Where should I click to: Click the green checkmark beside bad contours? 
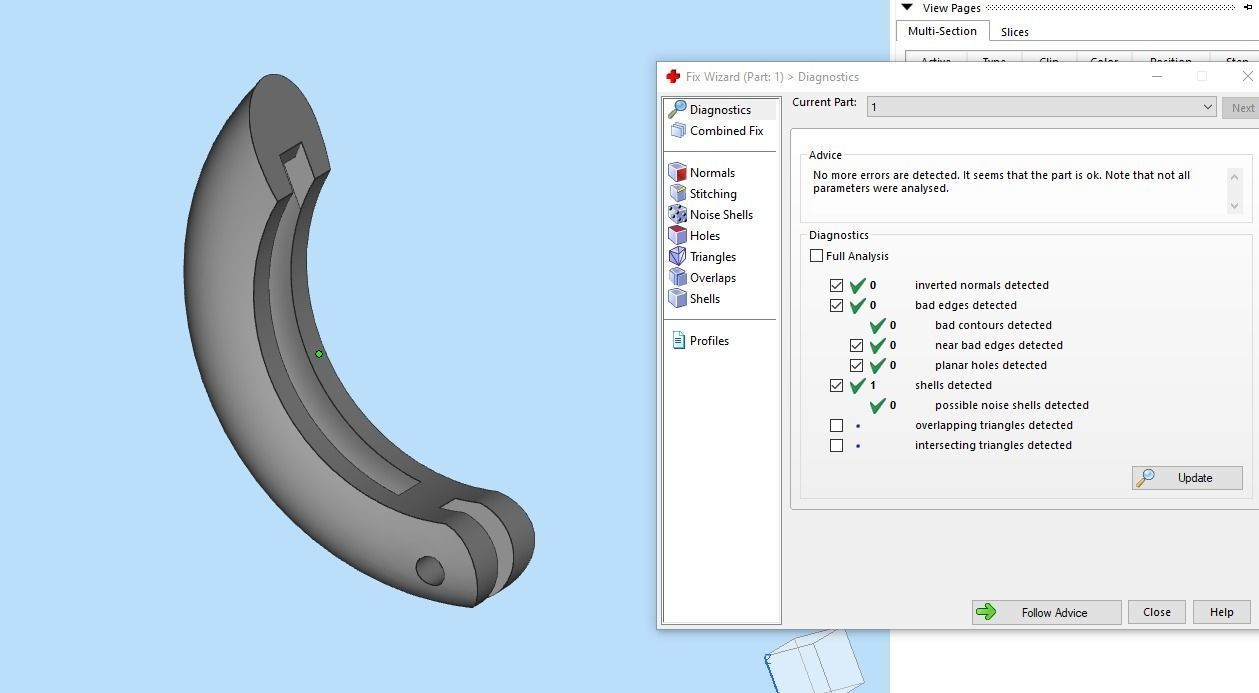pyautogui.click(x=877, y=325)
